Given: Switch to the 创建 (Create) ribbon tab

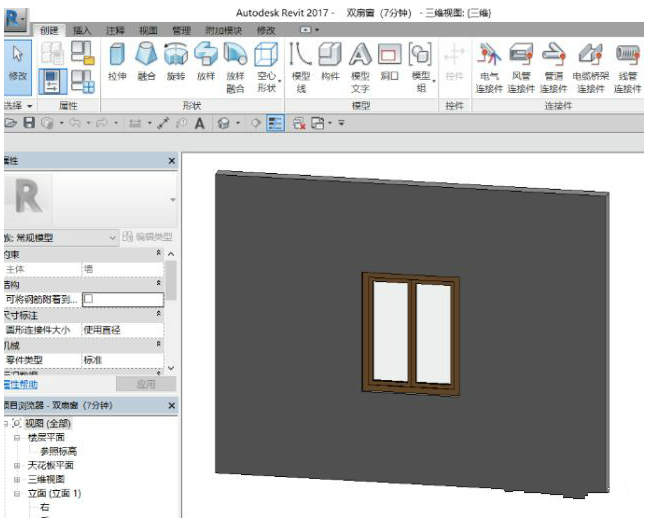Looking at the screenshot, I should click(49, 30).
